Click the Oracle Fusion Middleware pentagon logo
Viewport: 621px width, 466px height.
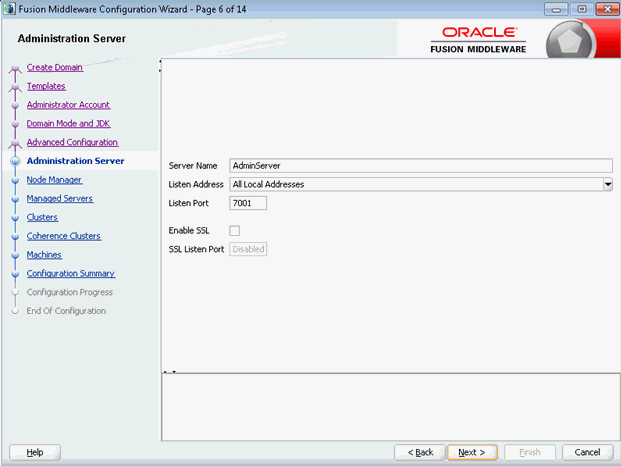click(x=569, y=42)
